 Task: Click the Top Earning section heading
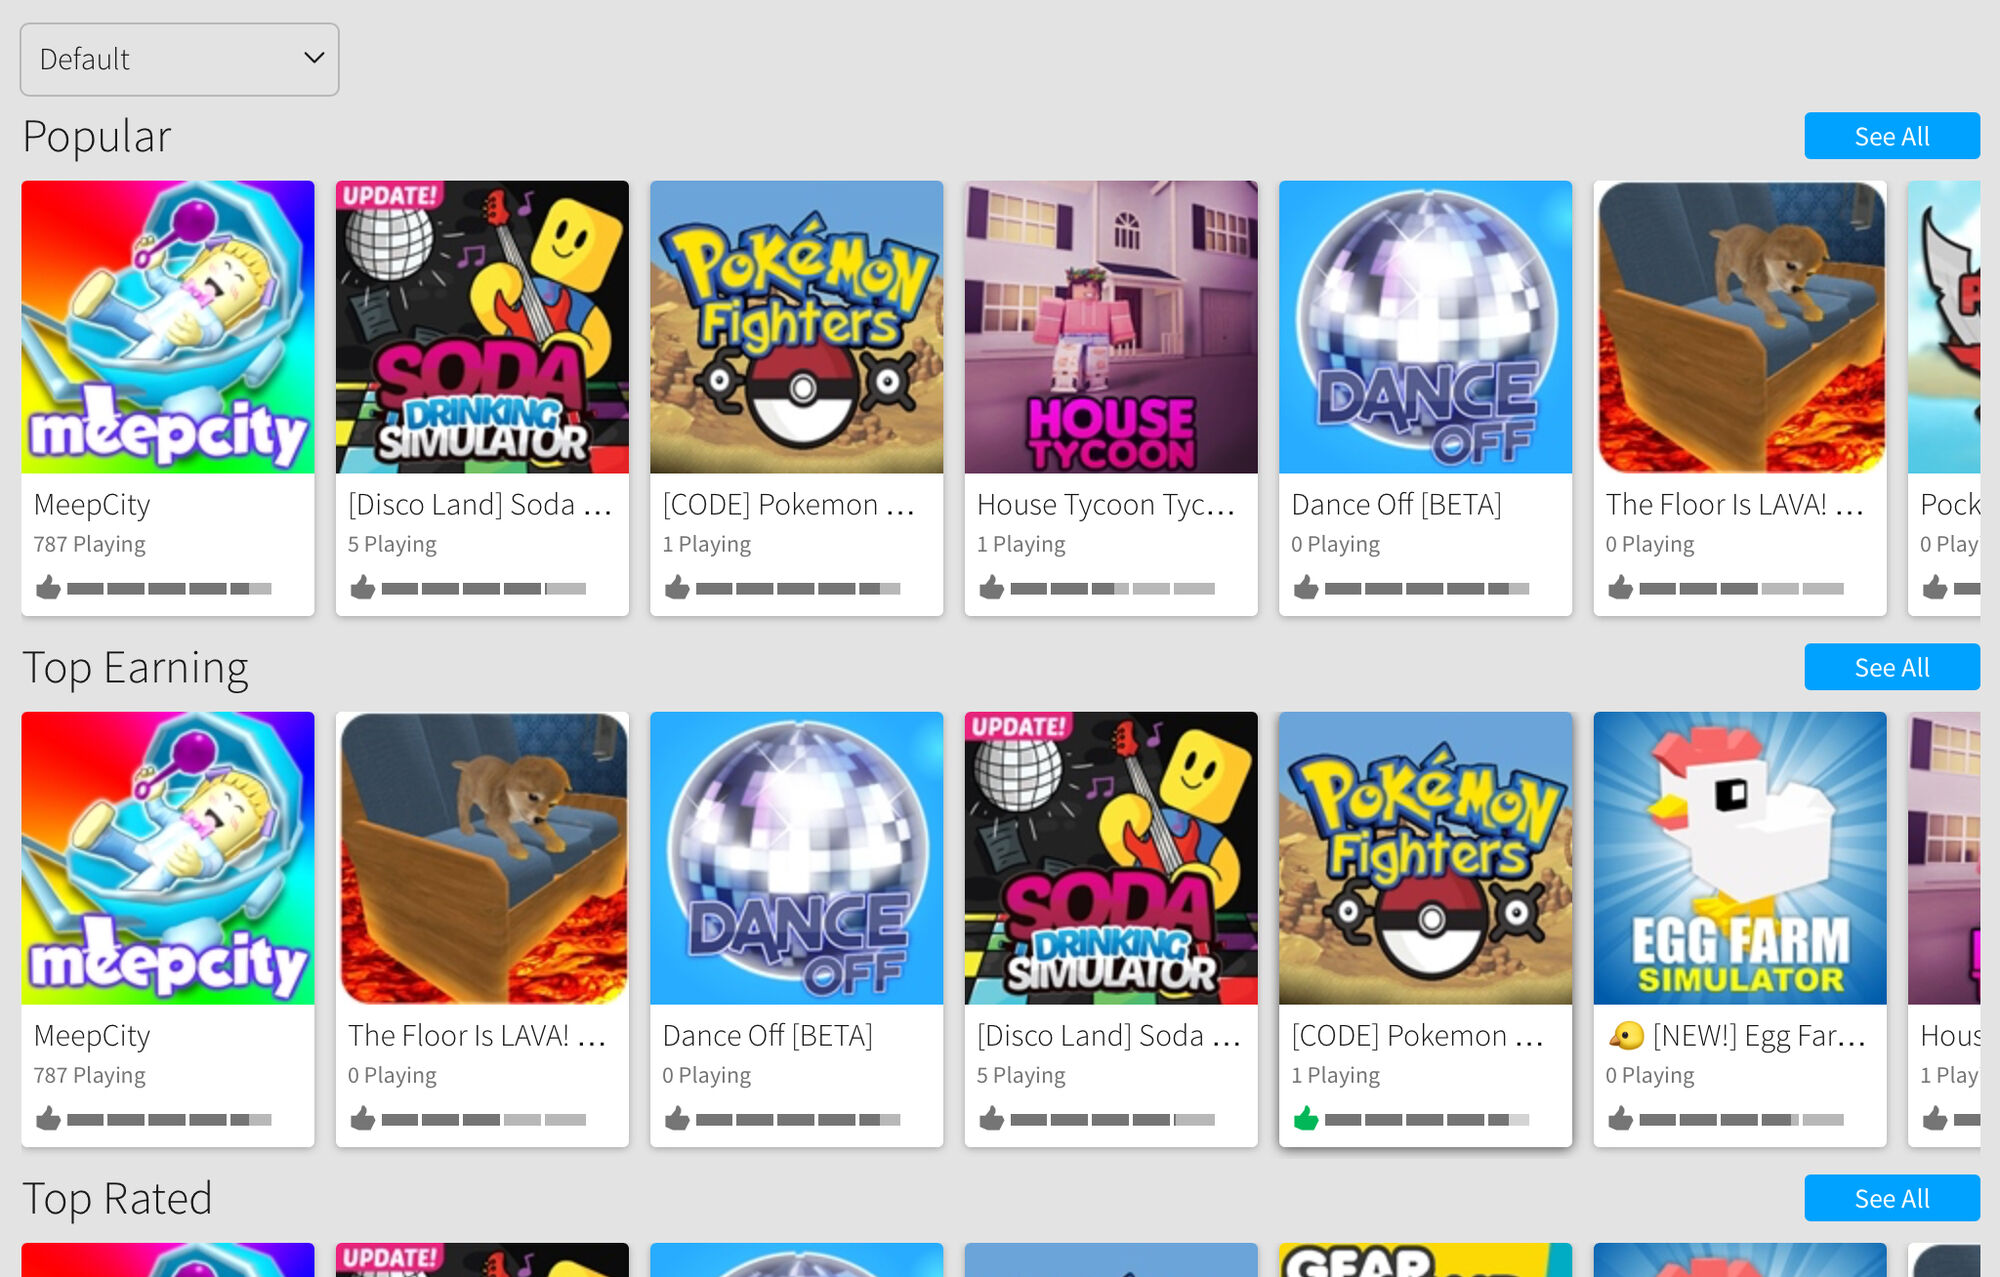[135, 668]
